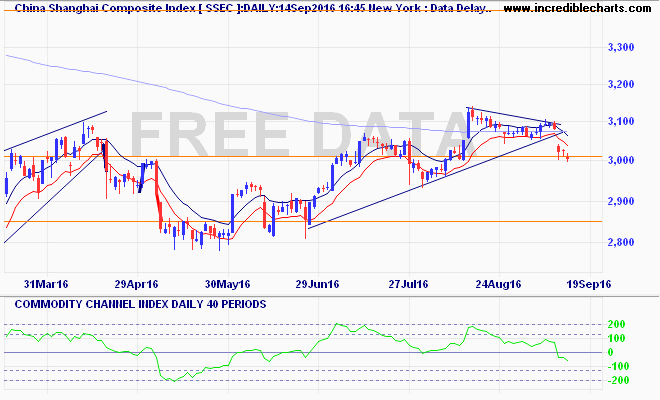Screen dimensions: 660x400
Task: Click the Commodity Channel Index indicator title
Action: 140,304
